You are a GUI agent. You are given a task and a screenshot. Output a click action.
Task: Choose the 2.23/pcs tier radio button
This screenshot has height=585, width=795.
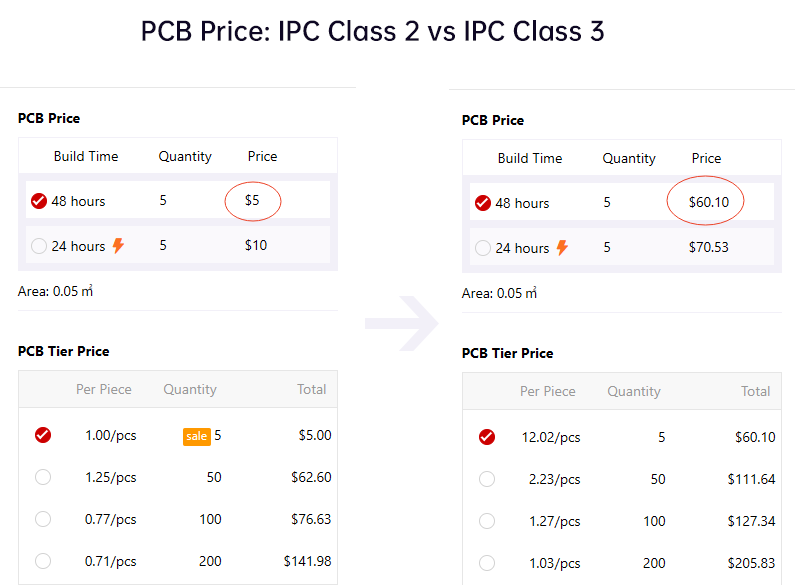click(x=487, y=479)
